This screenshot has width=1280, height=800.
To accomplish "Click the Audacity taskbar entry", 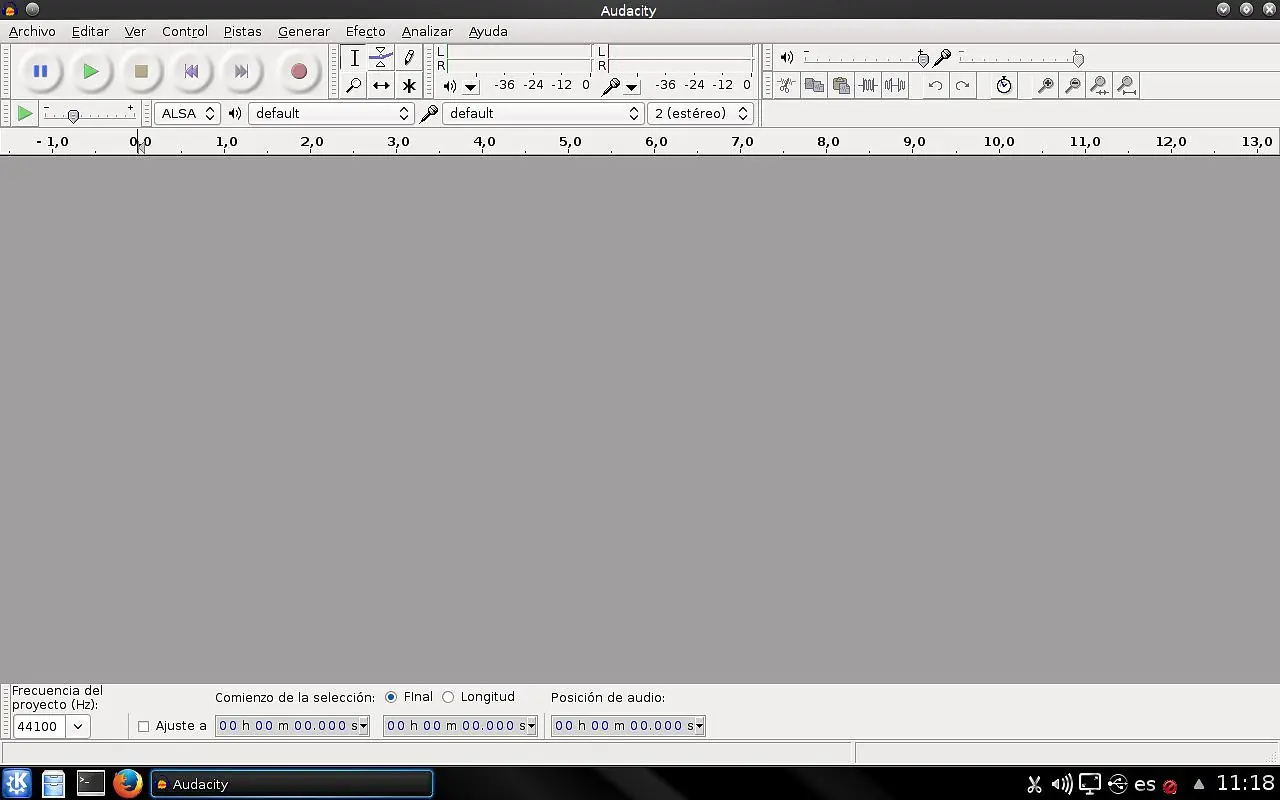I will [292, 784].
